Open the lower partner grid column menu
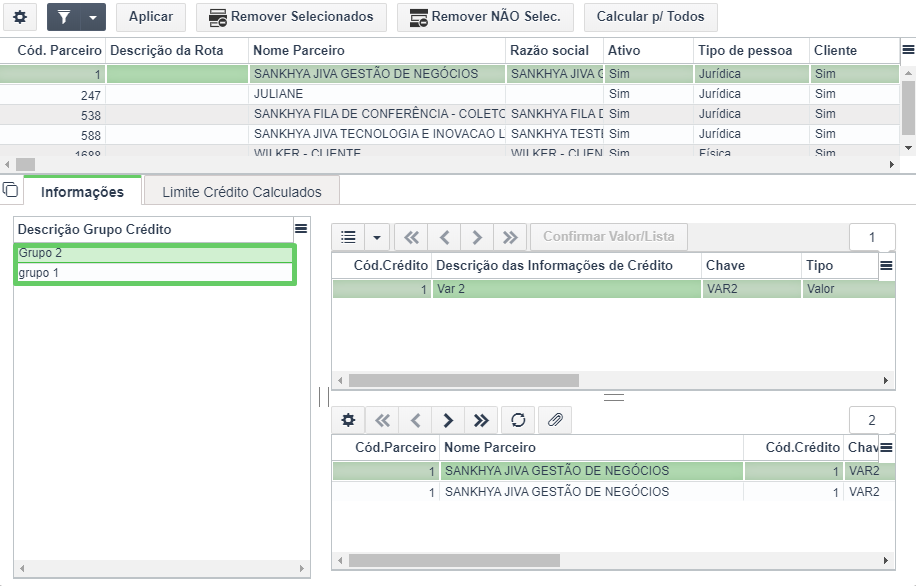Viewport: 916px width, 586px height. tap(886, 448)
